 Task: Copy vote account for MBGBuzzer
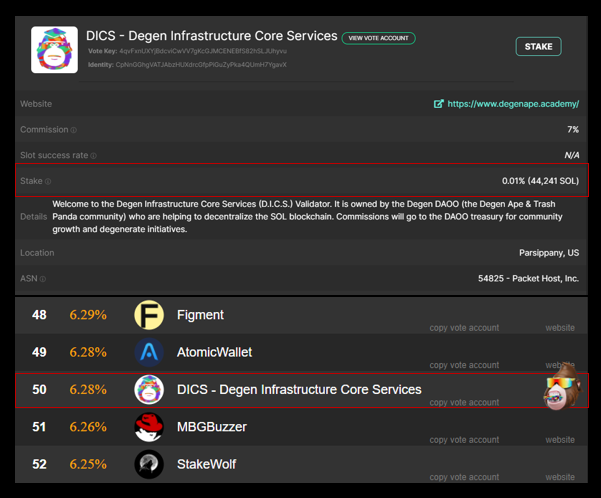point(464,440)
